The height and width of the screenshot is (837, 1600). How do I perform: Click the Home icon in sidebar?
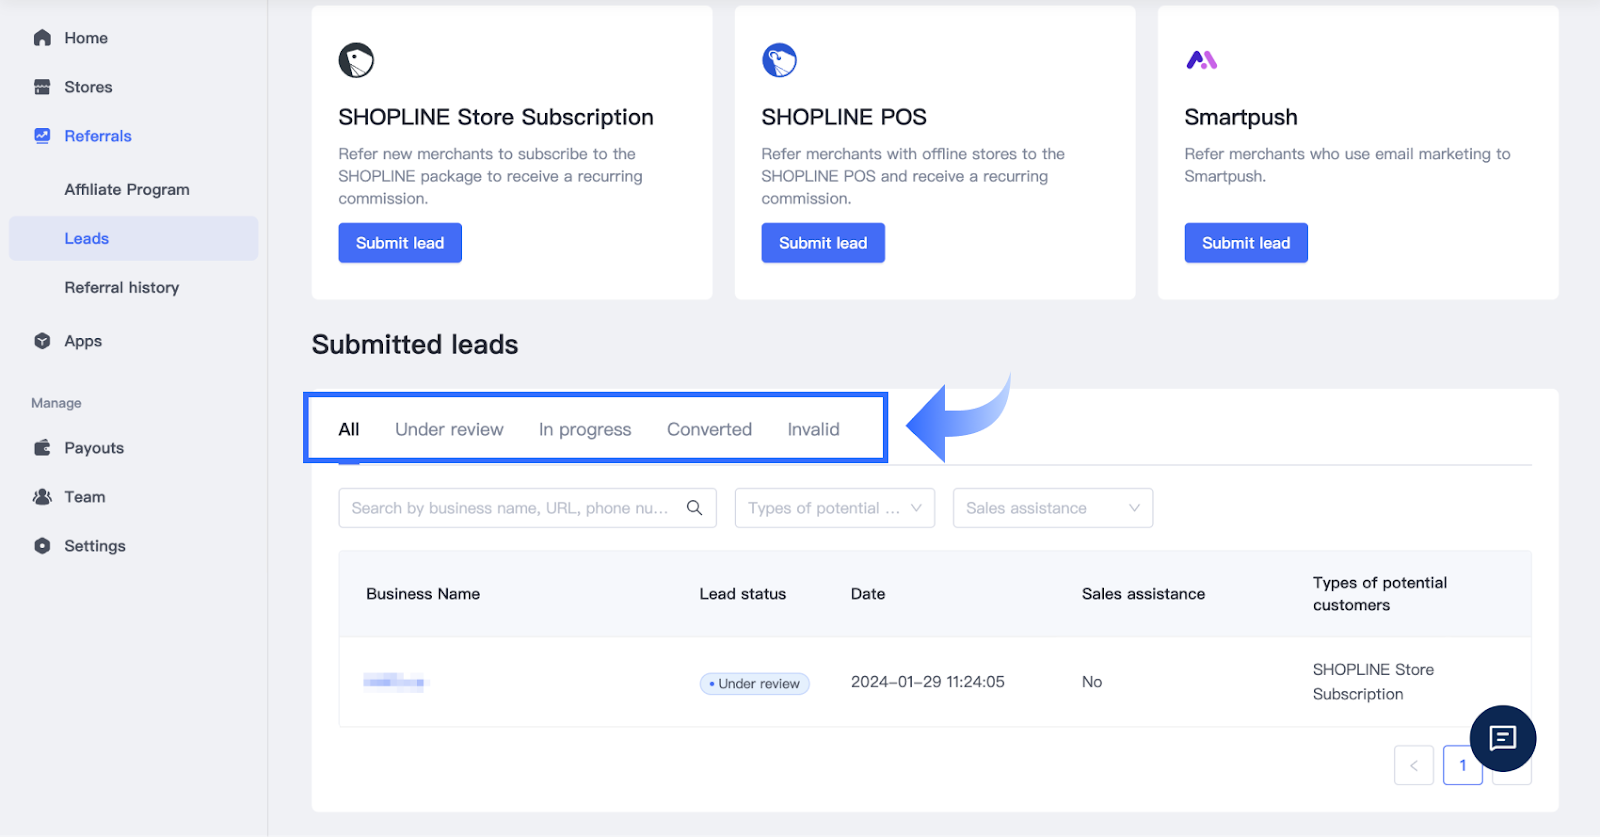(x=42, y=38)
